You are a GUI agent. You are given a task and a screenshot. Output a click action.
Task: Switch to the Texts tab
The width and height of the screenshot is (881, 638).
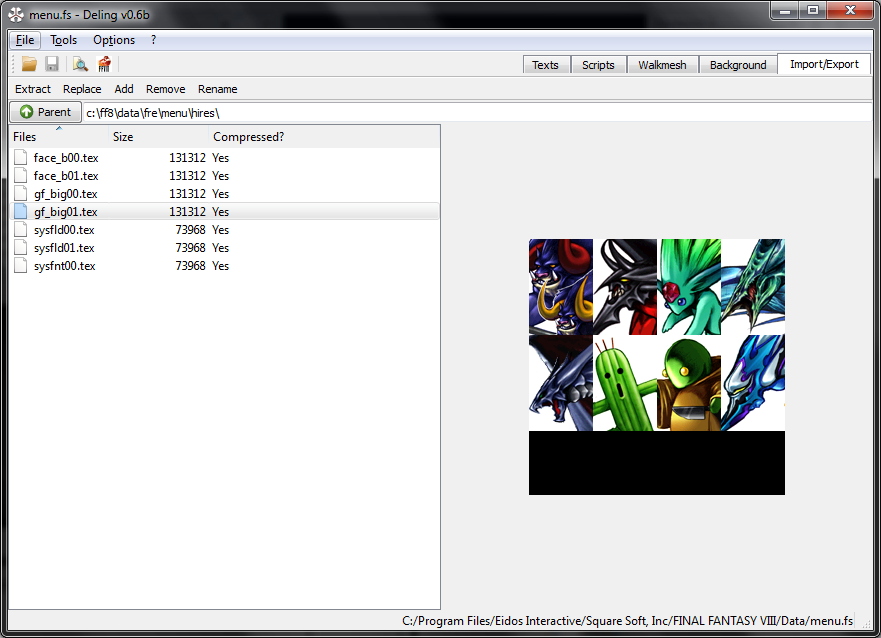pos(546,65)
